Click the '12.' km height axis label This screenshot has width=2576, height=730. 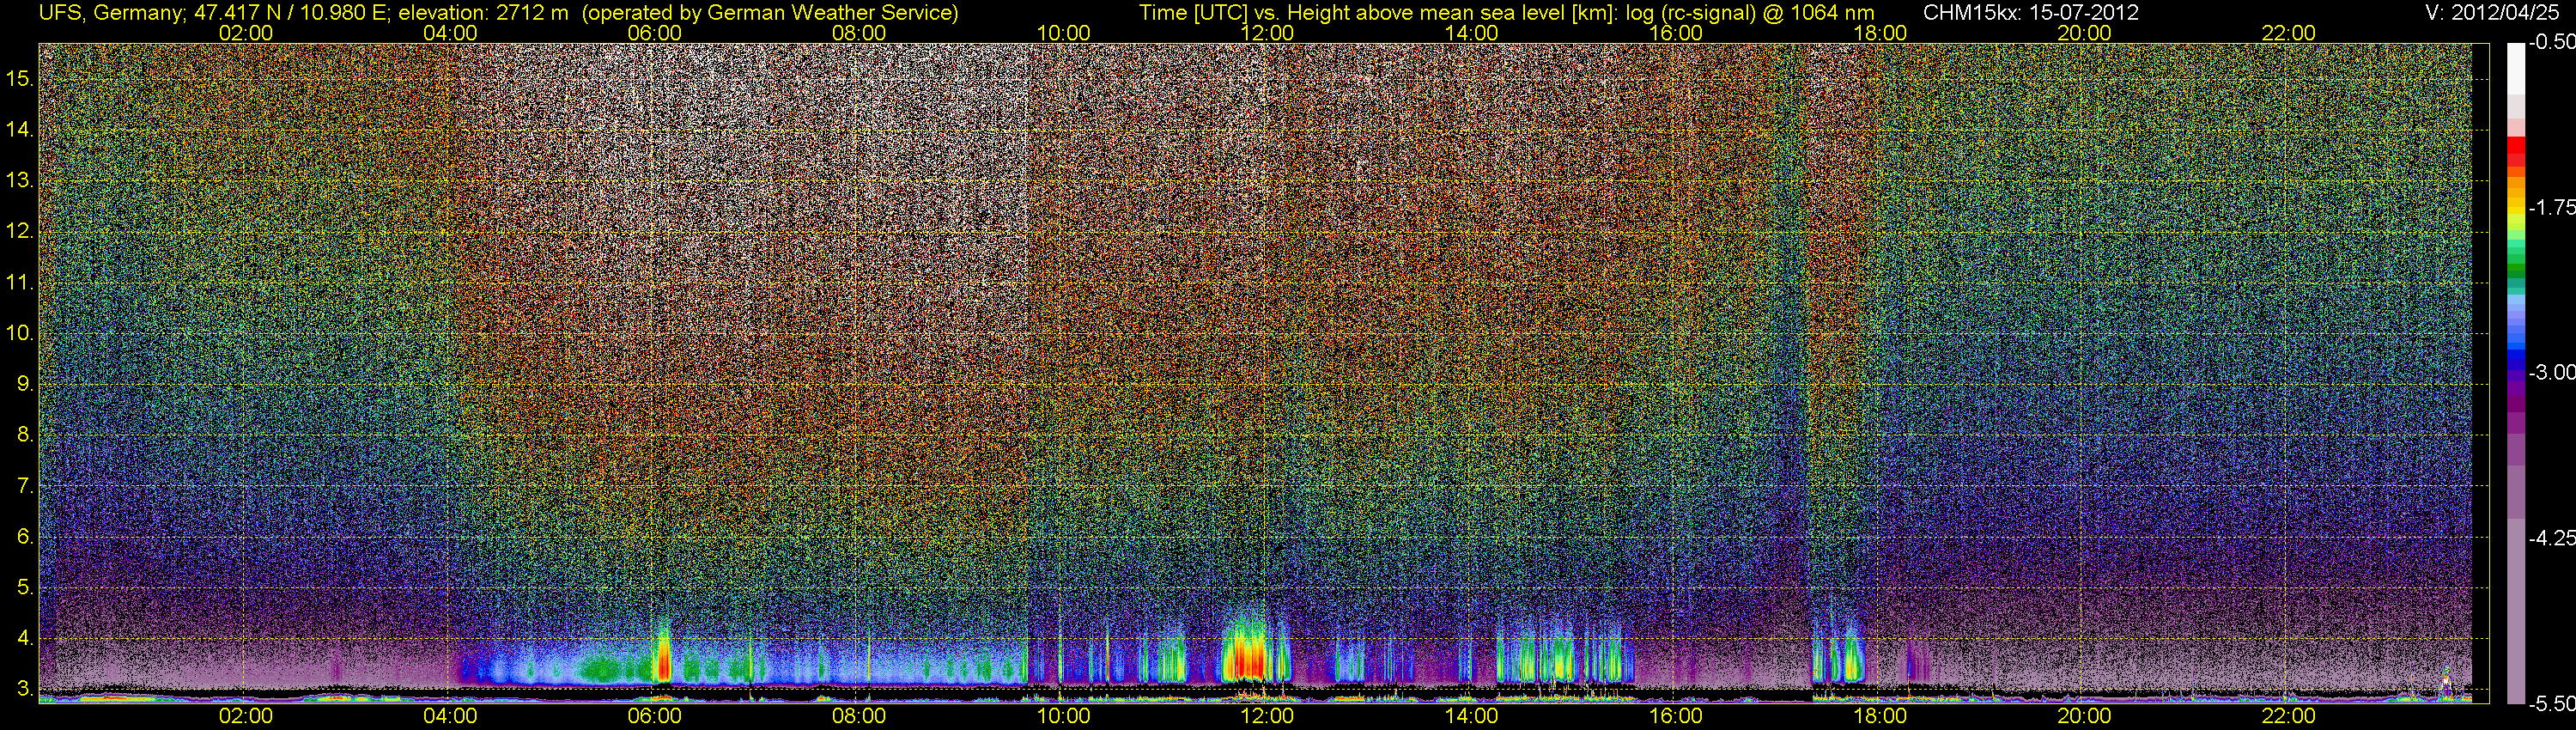coord(21,231)
